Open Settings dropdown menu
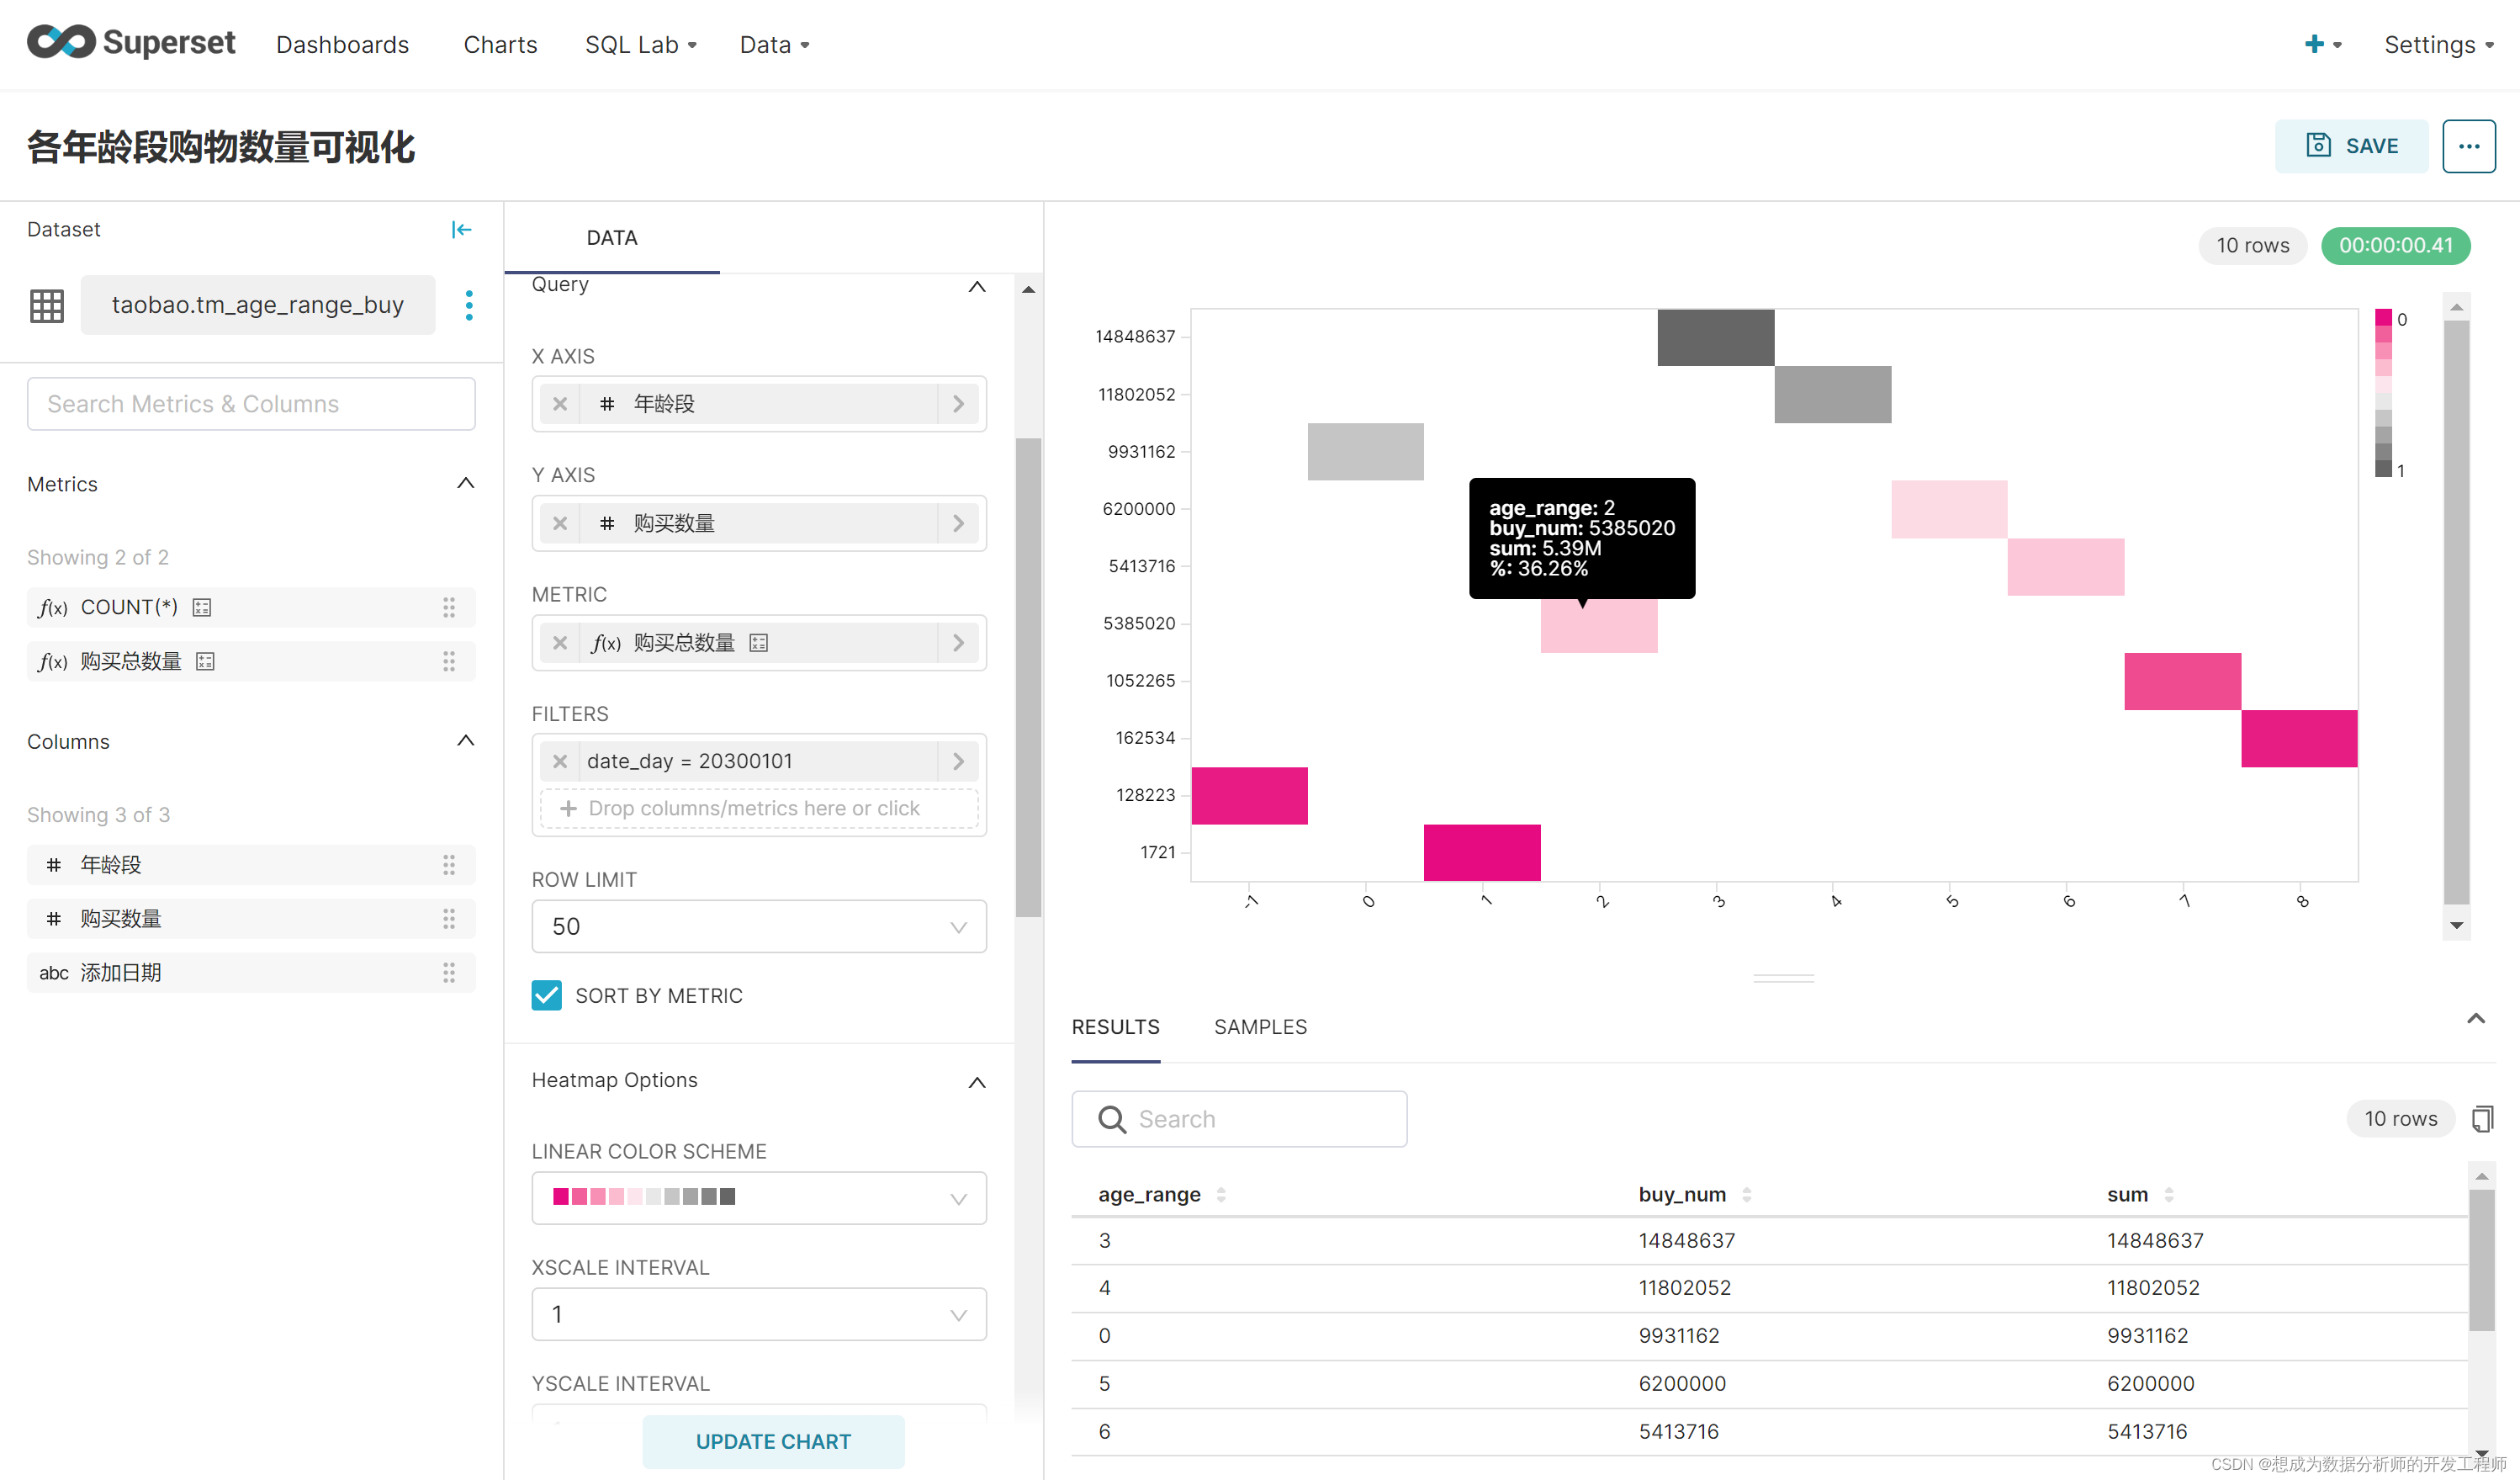This screenshot has height=1480, width=2520. click(x=2438, y=45)
